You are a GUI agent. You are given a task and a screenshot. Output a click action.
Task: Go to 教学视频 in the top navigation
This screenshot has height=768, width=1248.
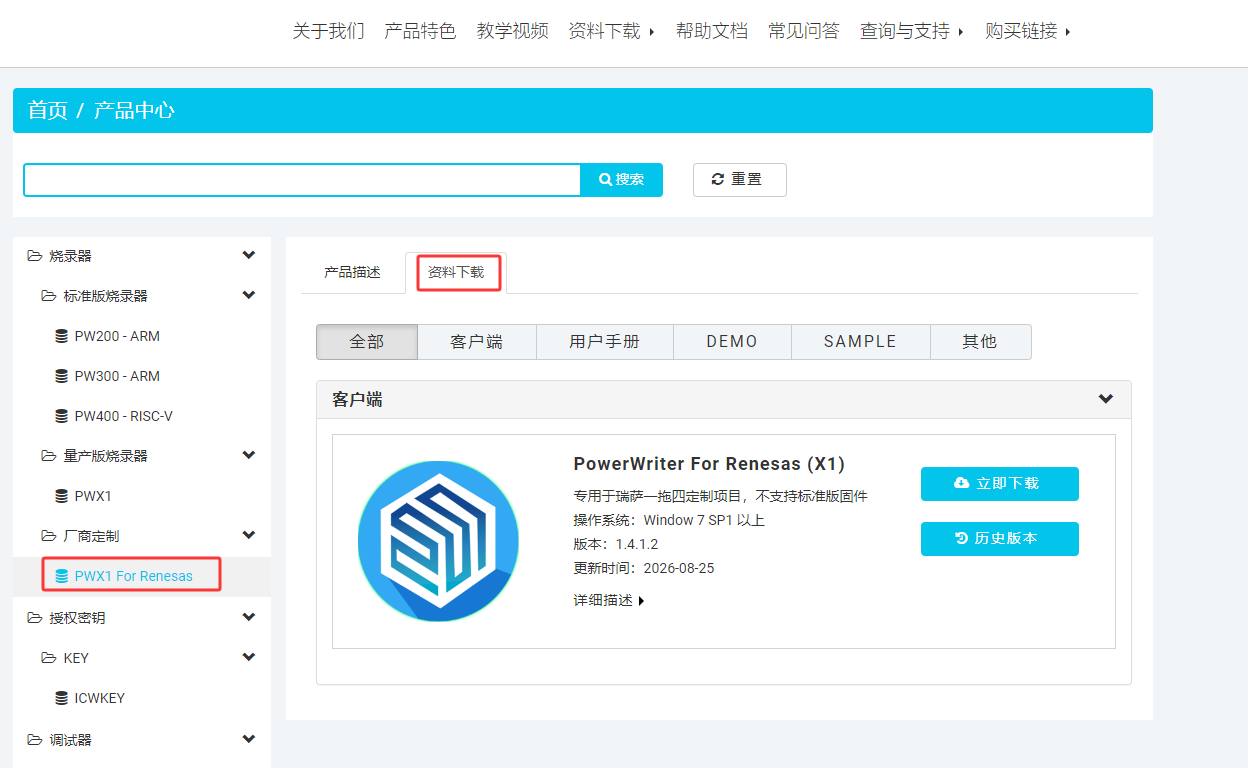(x=512, y=31)
